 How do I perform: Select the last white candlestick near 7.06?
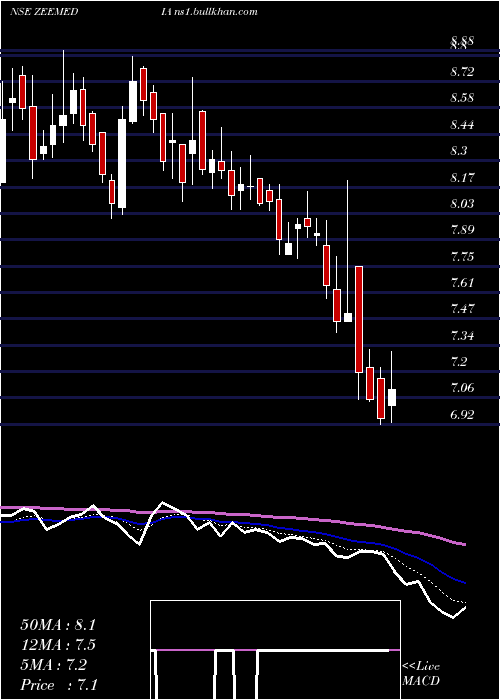click(392, 397)
